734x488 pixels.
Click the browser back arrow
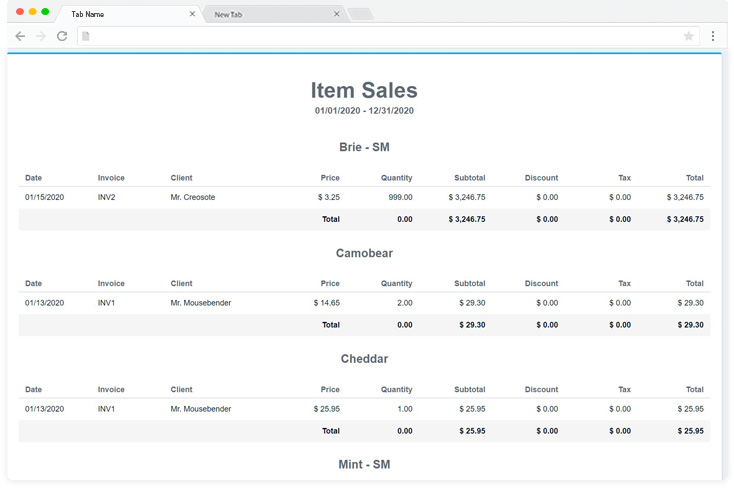(x=20, y=36)
